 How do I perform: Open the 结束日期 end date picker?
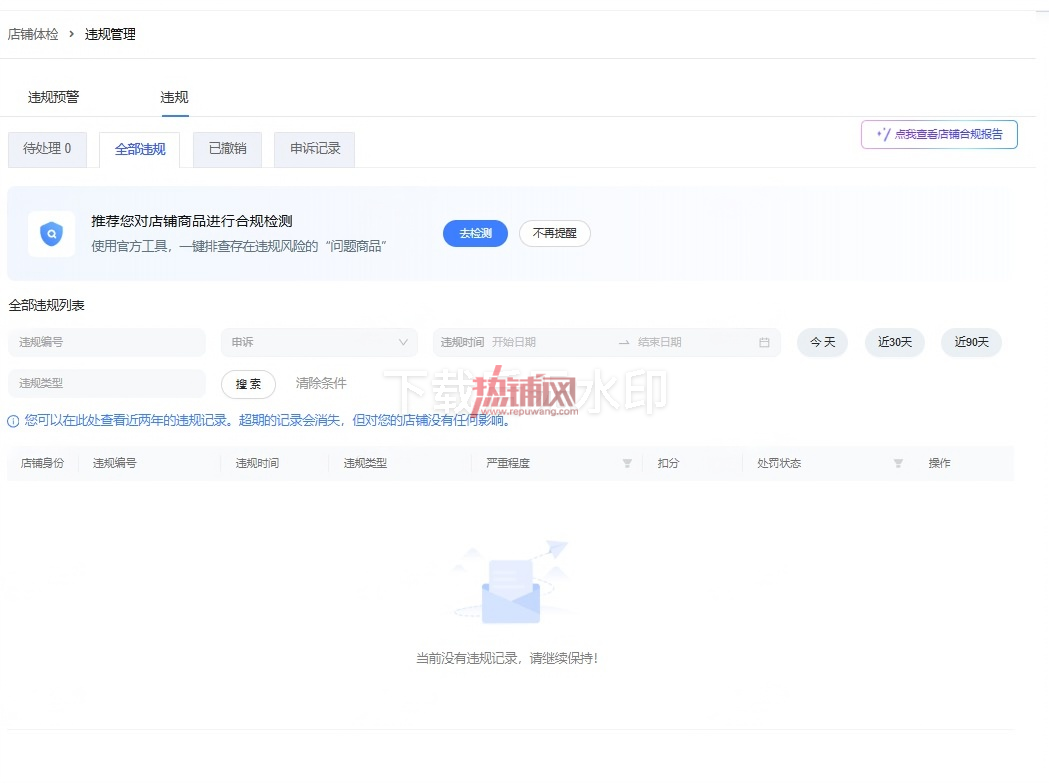pyautogui.click(x=660, y=342)
